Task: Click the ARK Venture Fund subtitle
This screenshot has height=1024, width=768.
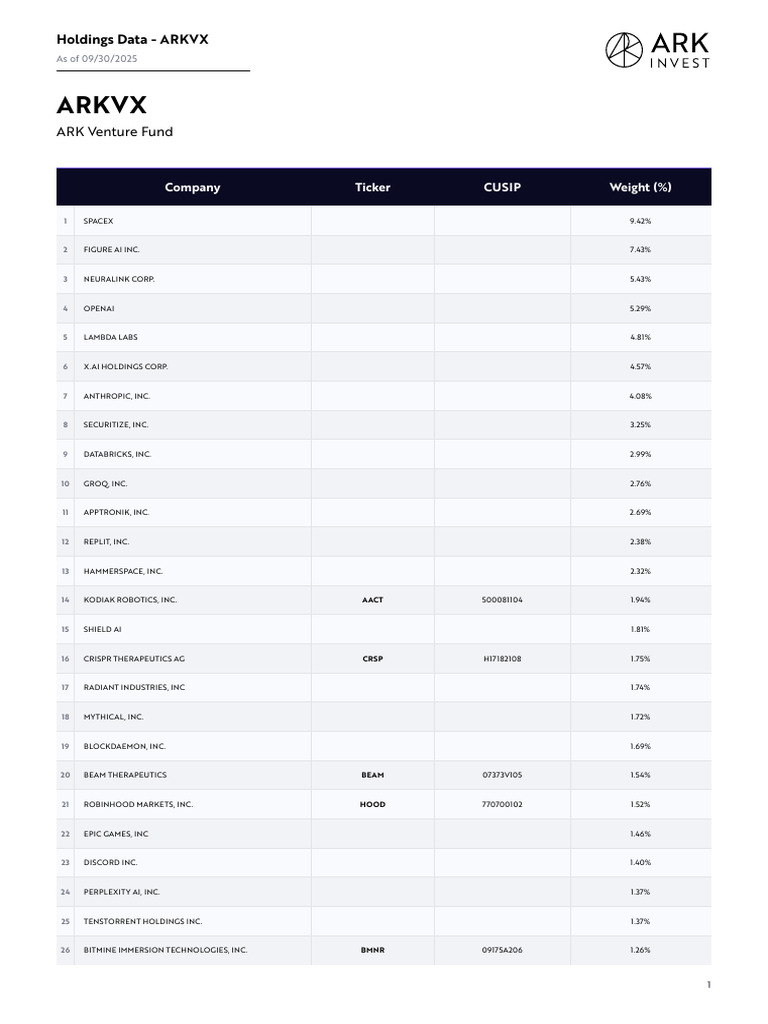Action: [115, 131]
